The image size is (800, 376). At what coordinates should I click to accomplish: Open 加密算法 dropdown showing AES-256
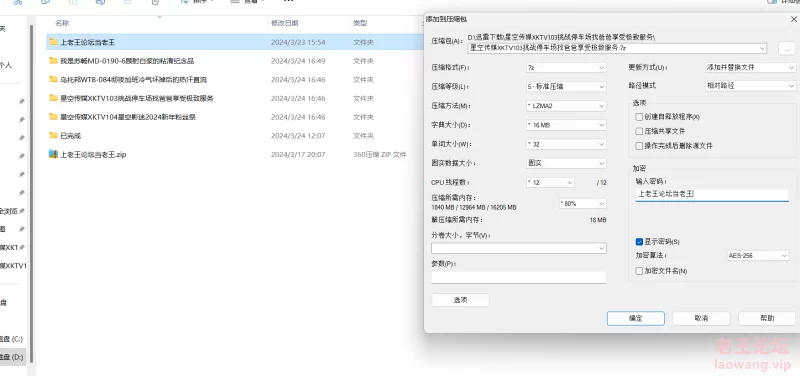[757, 255]
